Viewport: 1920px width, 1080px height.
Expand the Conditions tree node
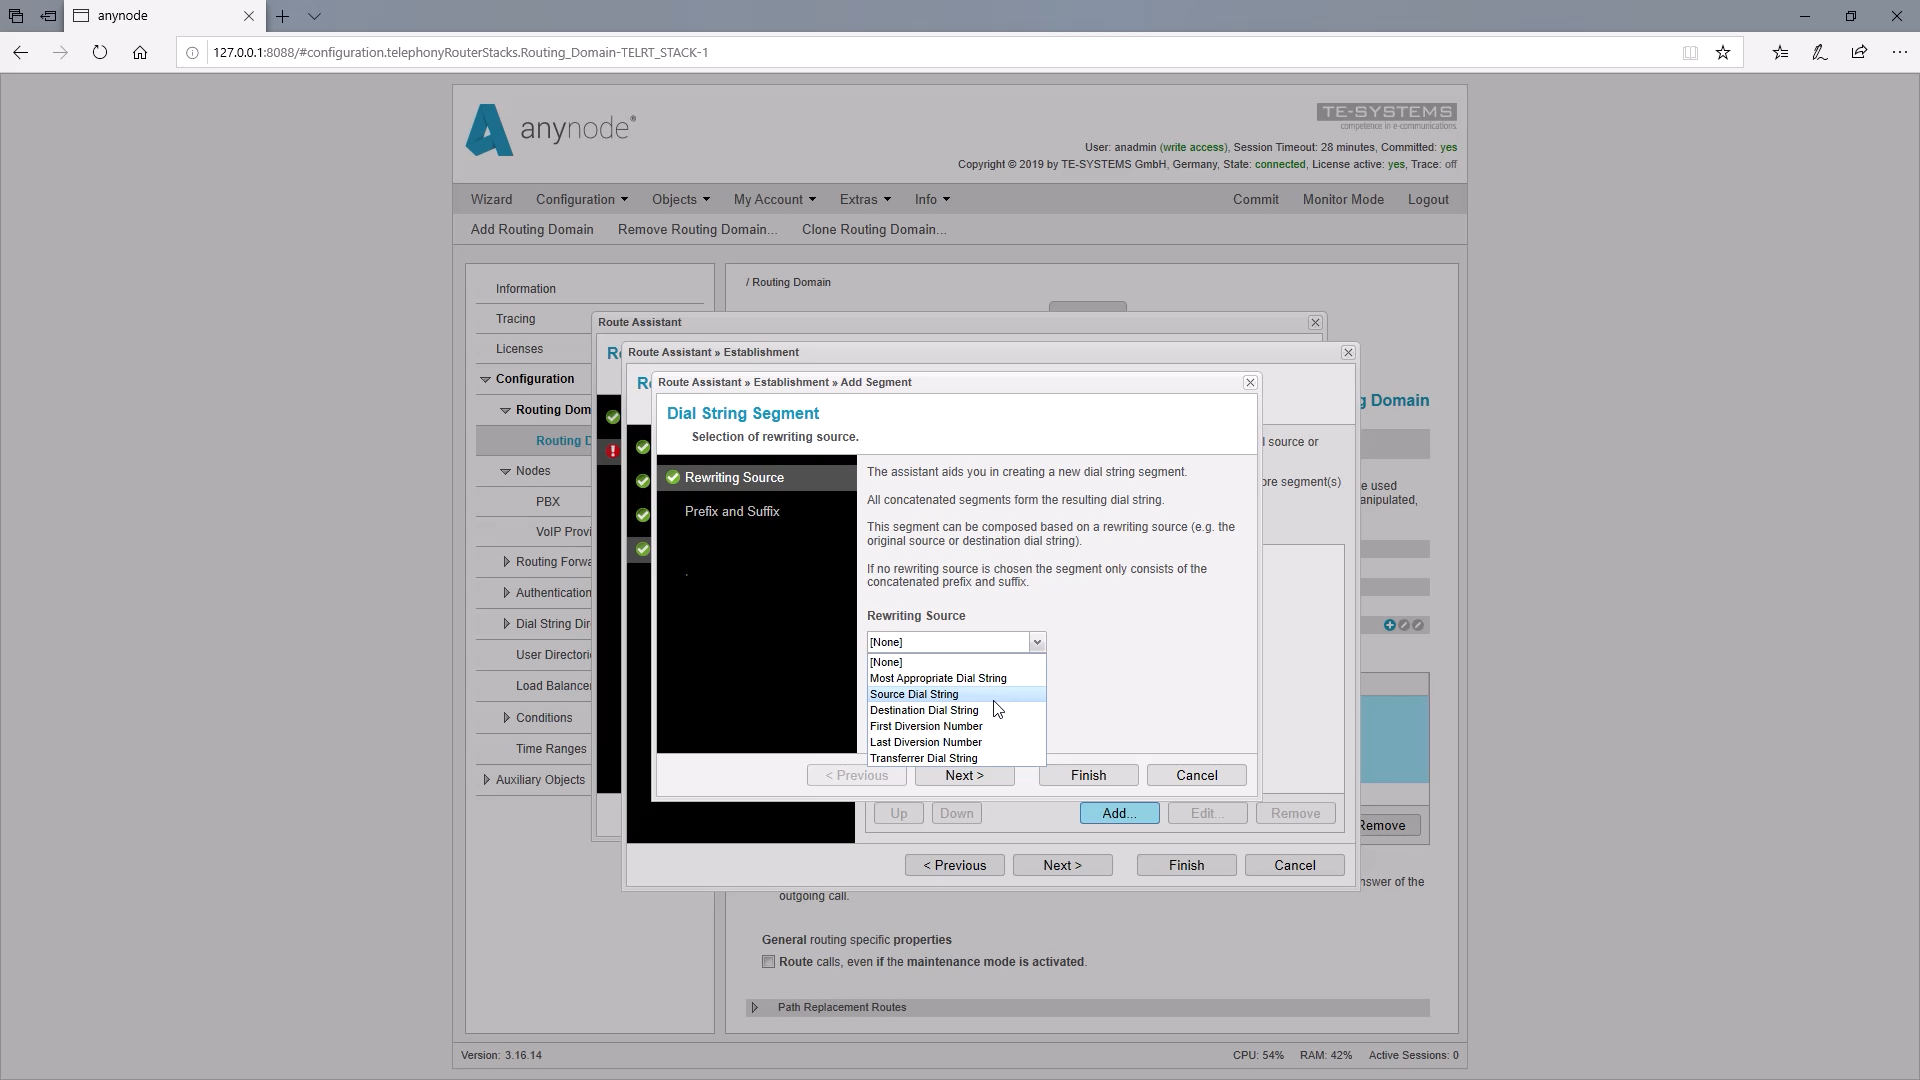pyautogui.click(x=505, y=718)
